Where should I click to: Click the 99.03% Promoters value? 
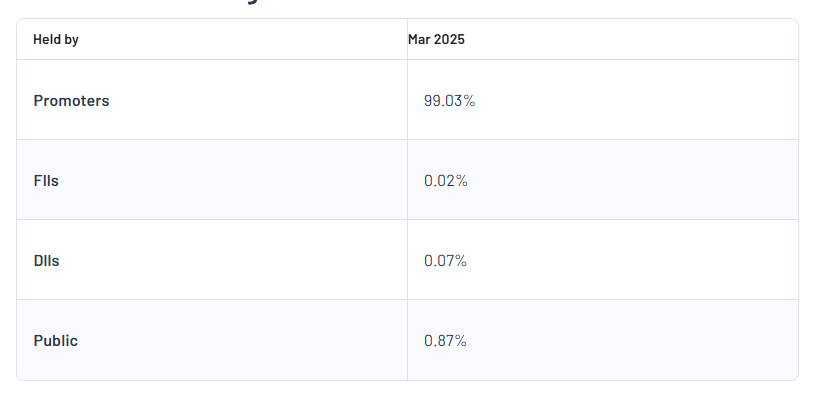tap(450, 100)
